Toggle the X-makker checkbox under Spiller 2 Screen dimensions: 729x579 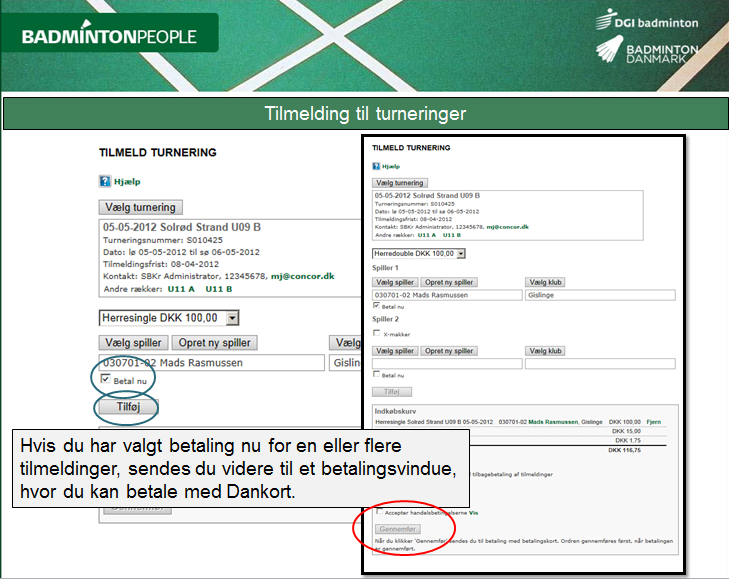(x=376, y=334)
